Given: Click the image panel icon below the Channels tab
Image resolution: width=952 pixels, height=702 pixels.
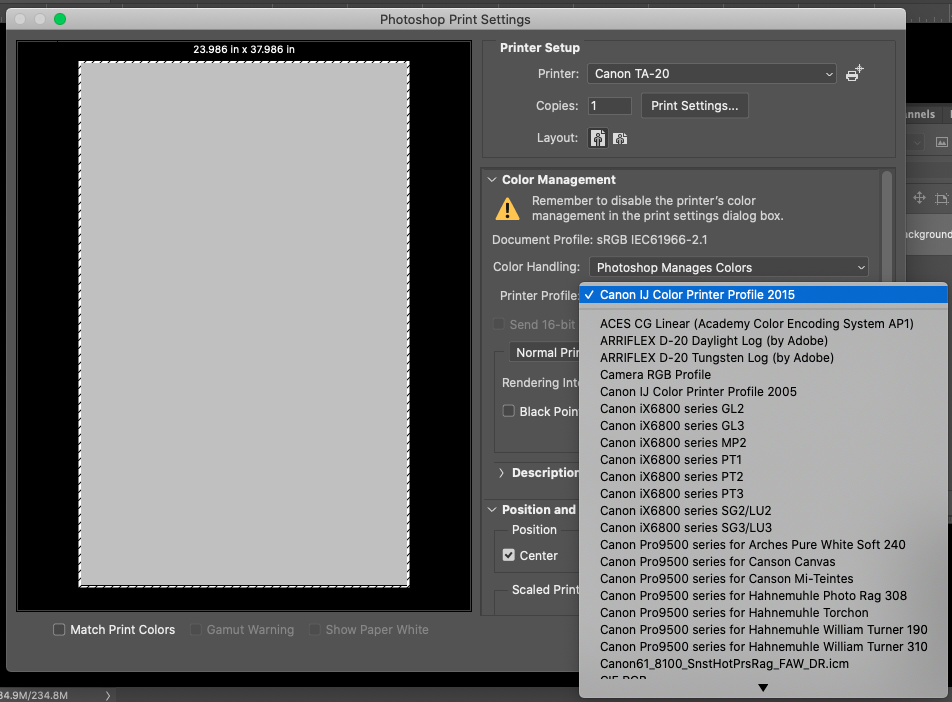Looking at the screenshot, I should pos(941,141).
